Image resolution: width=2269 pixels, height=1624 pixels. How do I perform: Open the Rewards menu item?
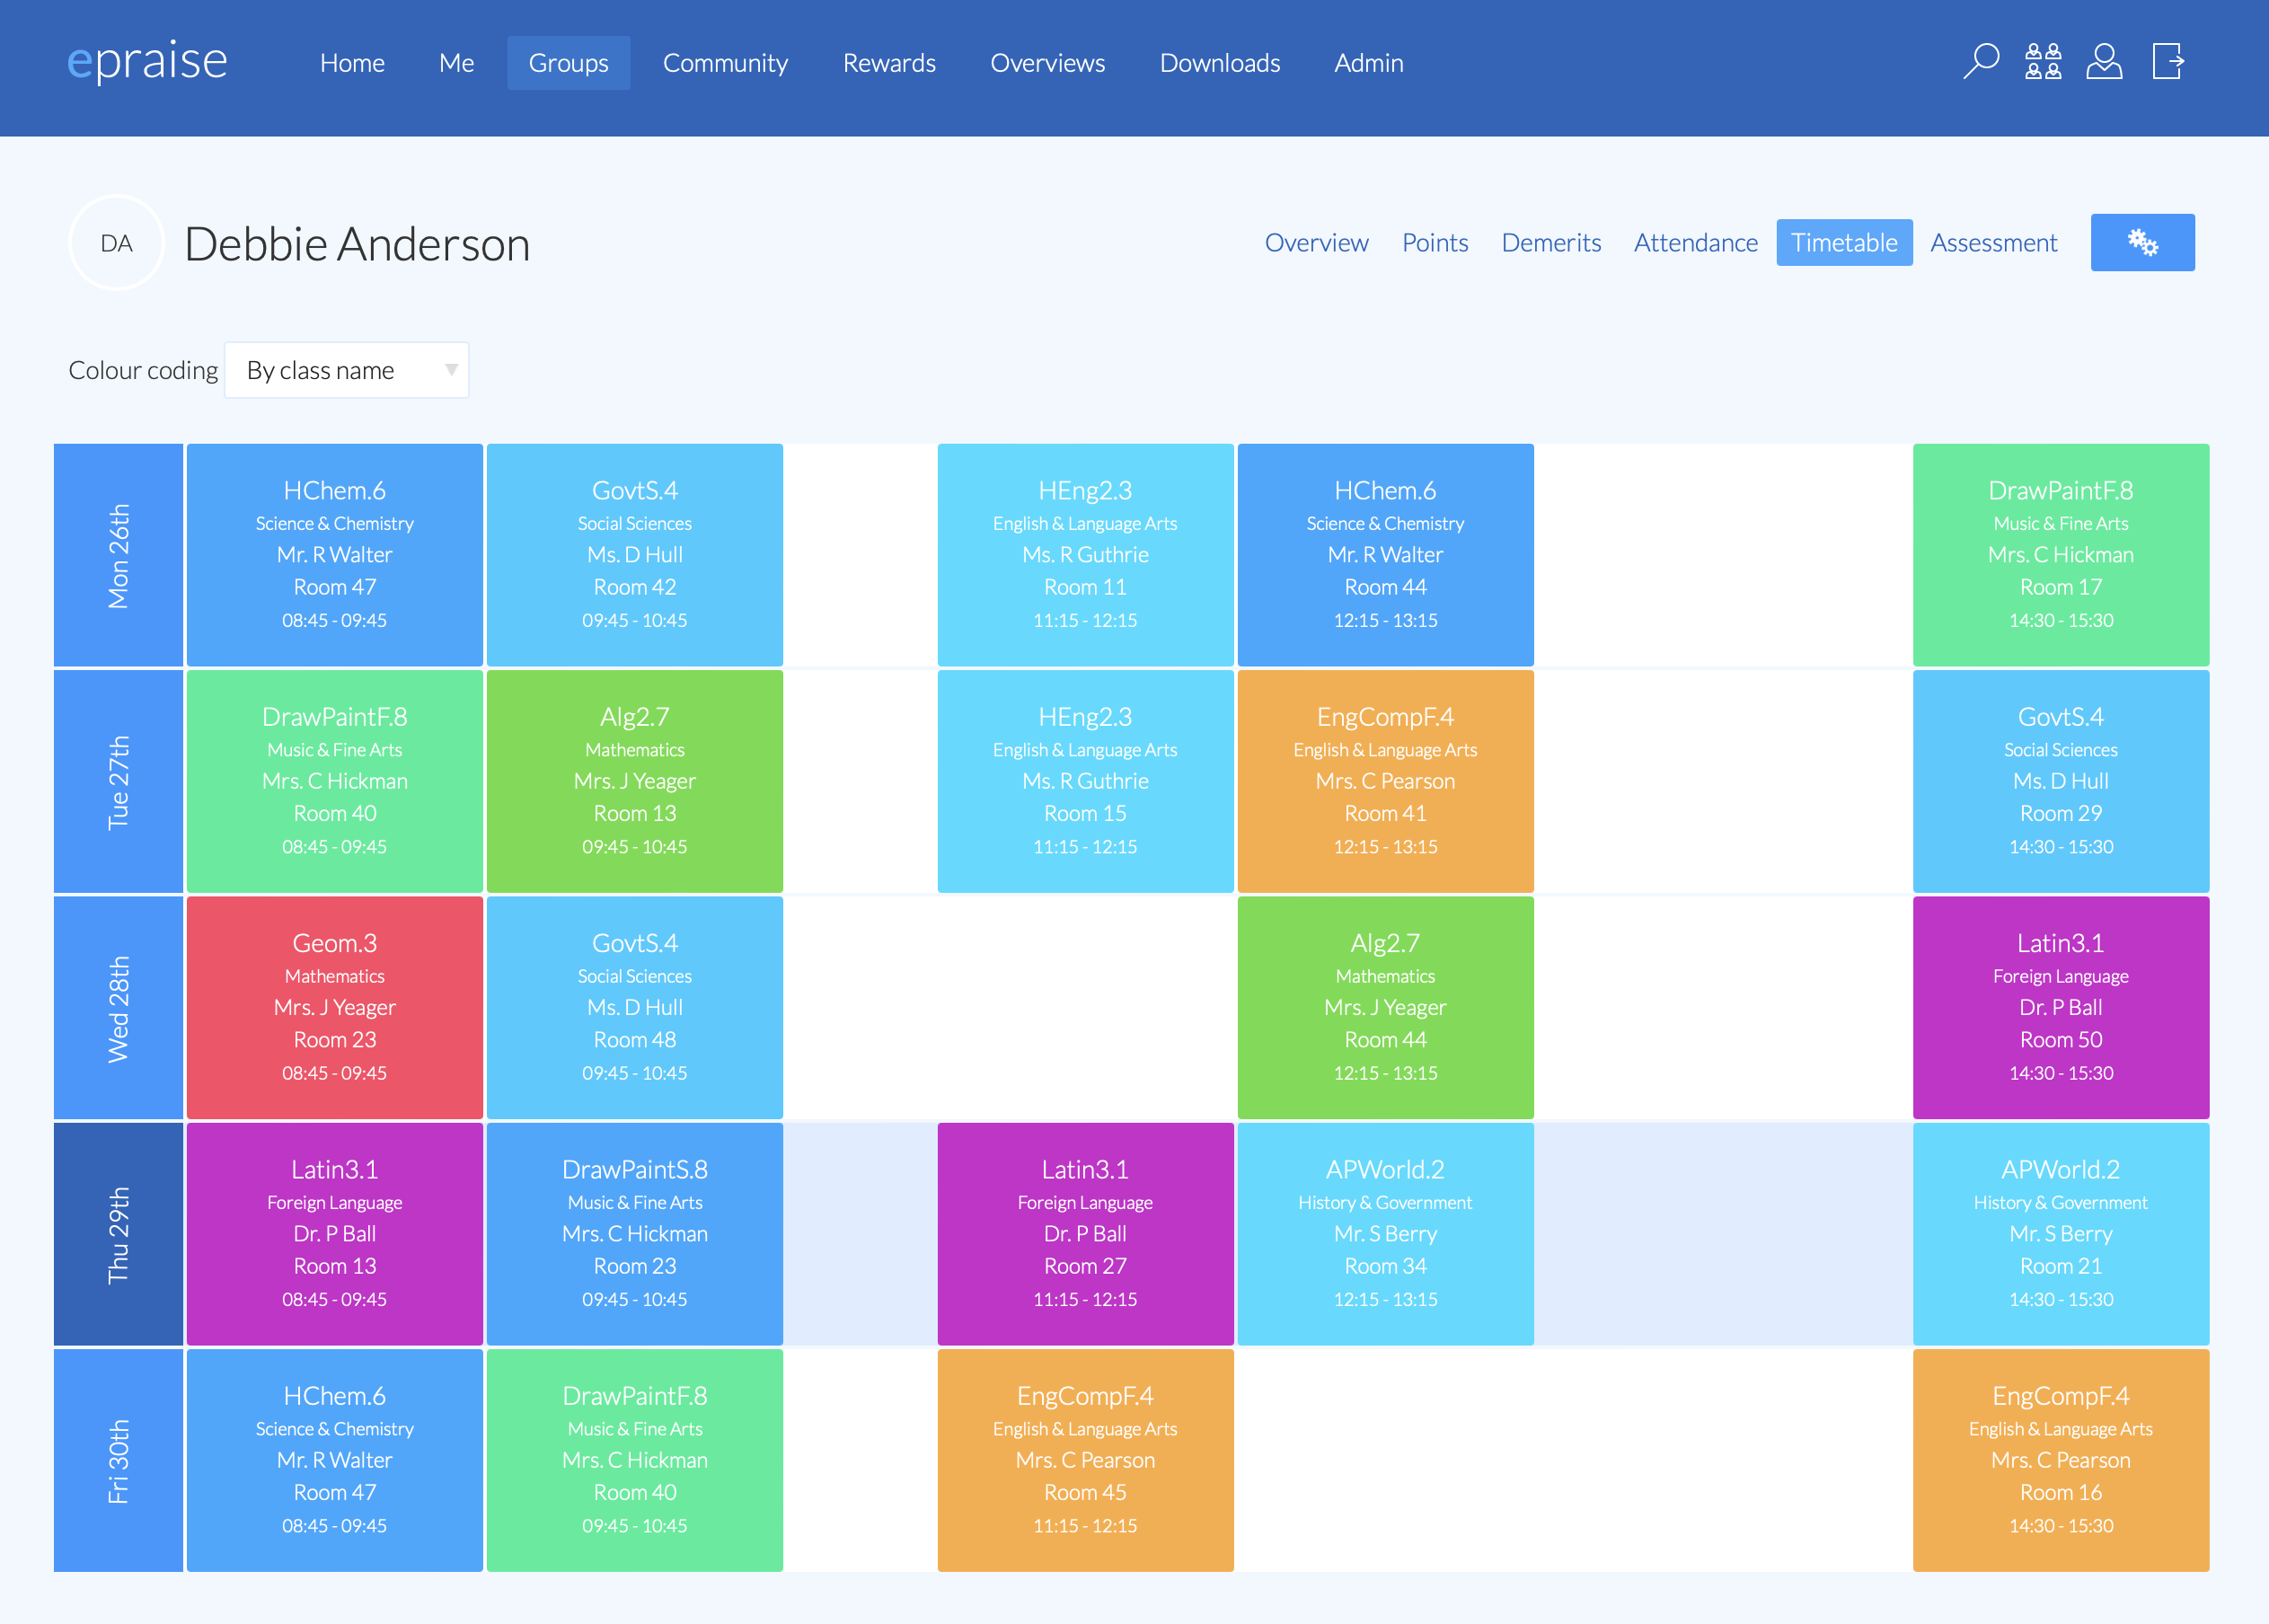[x=889, y=63]
